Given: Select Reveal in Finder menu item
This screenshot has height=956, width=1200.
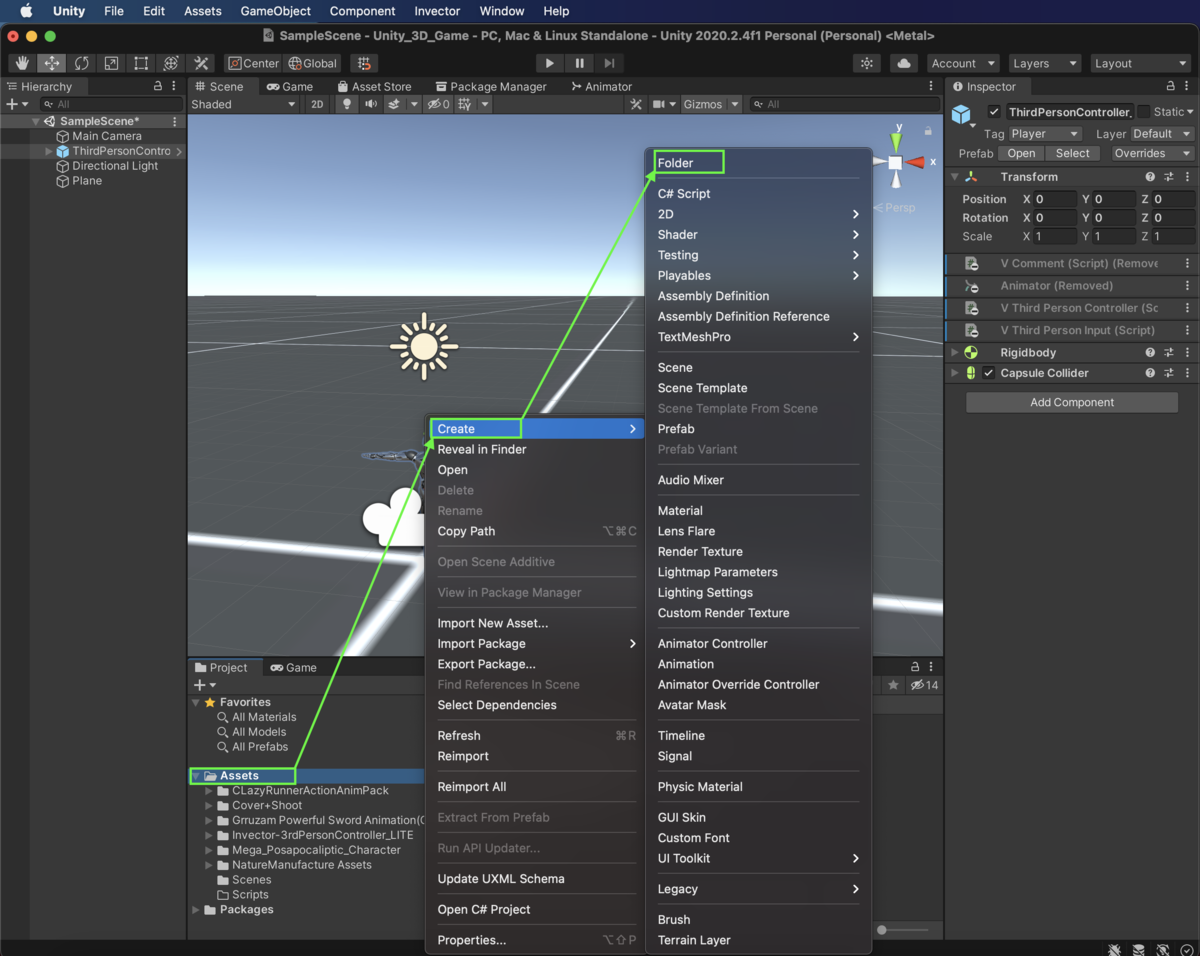Looking at the screenshot, I should pyautogui.click(x=535, y=449).
